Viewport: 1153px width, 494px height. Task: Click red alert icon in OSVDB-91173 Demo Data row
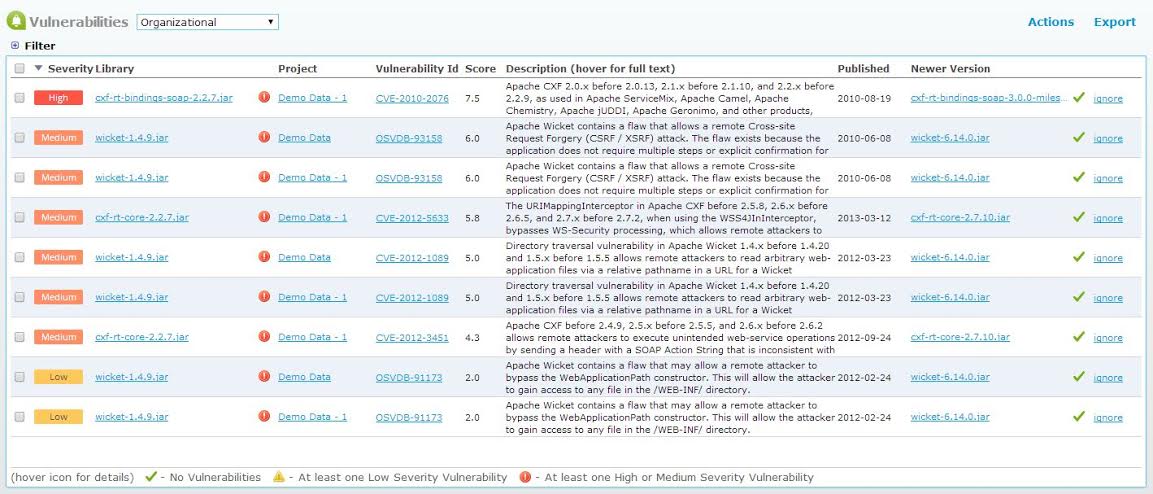click(x=264, y=376)
